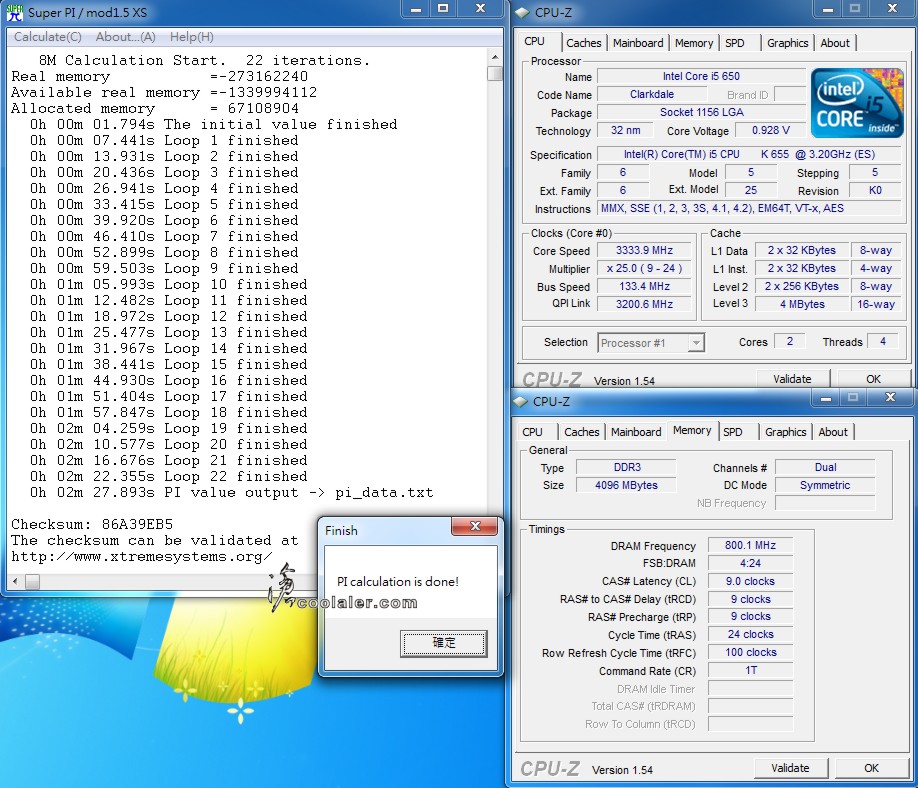This screenshot has width=918, height=788.
Task: Click the DDR3 memory type value
Action: click(626, 467)
